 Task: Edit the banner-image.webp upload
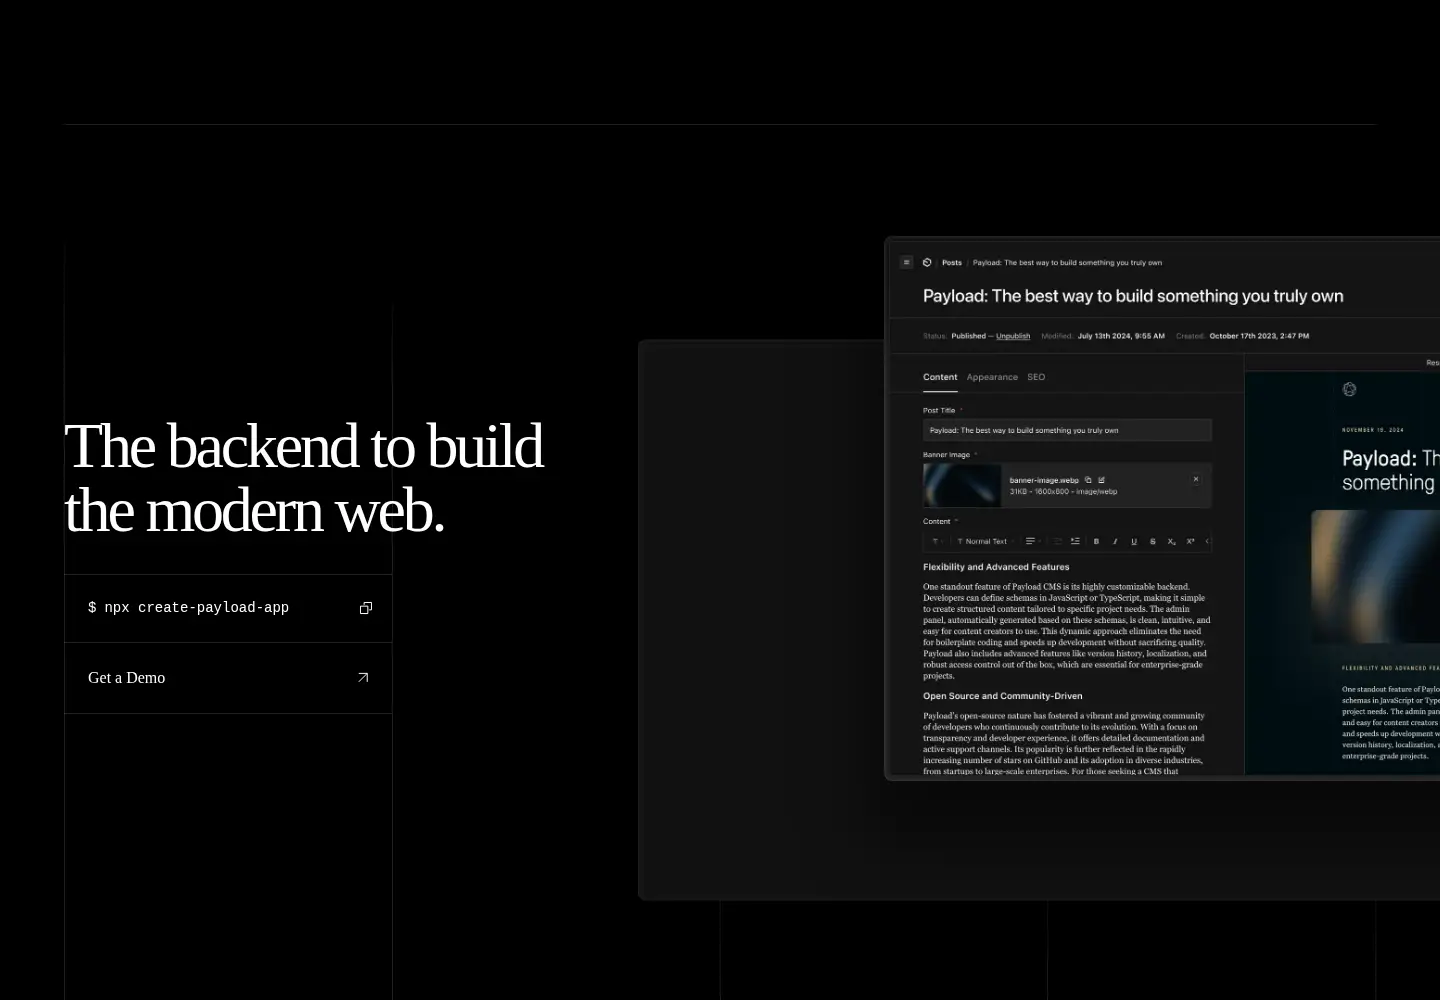(1101, 480)
